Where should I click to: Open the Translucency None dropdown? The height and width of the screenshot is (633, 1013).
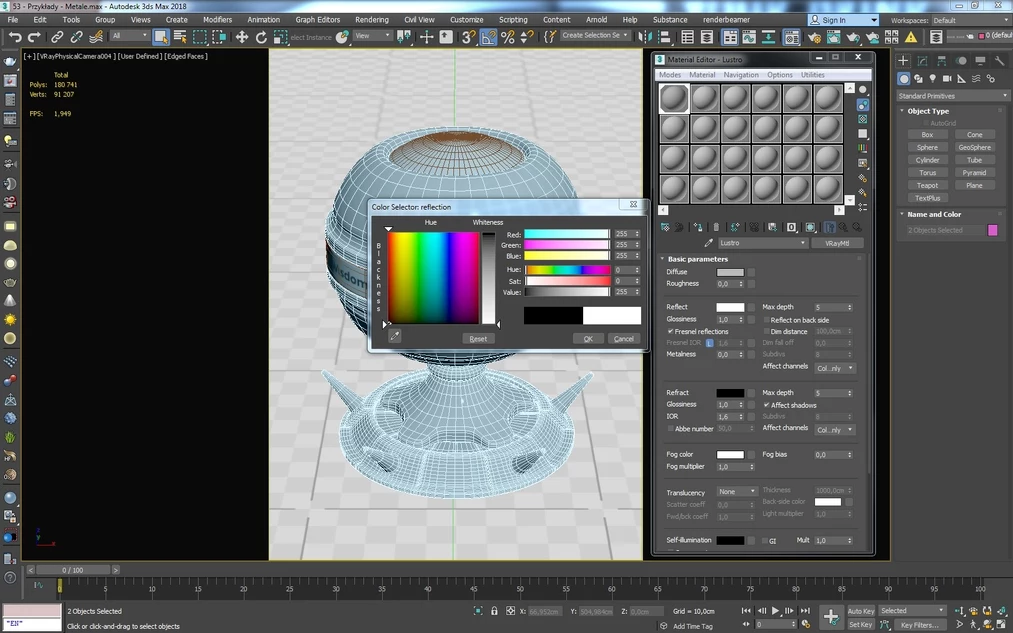coord(736,492)
